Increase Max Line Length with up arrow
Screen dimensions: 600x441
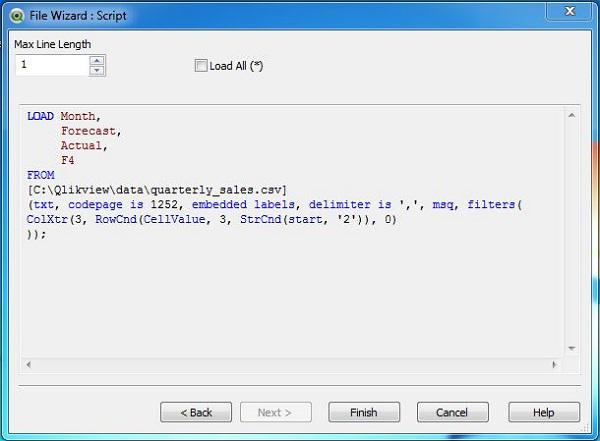pyautogui.click(x=97, y=60)
